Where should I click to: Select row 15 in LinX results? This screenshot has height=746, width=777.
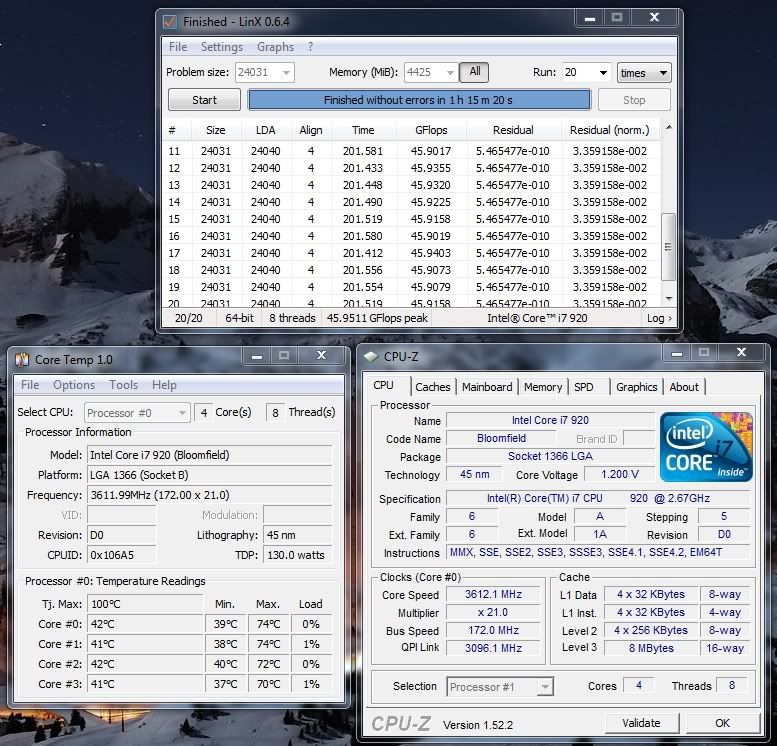[412, 219]
